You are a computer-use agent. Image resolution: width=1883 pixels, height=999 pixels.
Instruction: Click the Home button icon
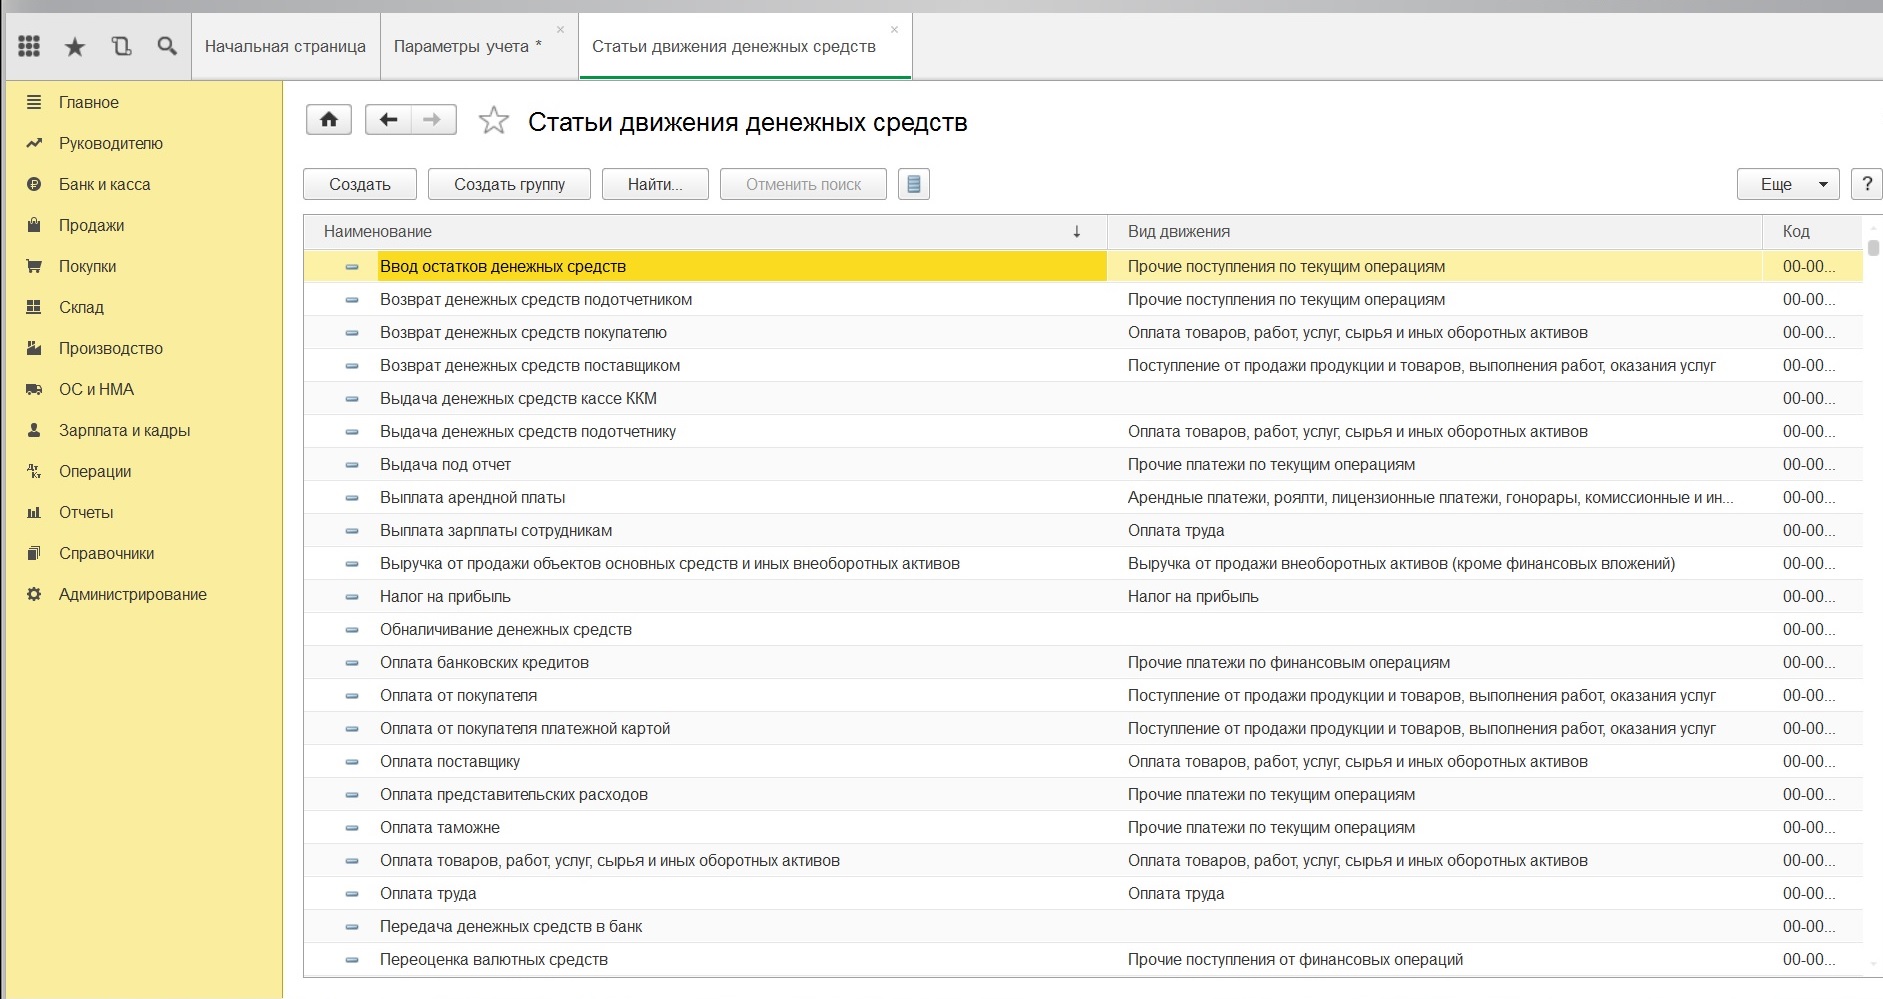click(x=329, y=120)
